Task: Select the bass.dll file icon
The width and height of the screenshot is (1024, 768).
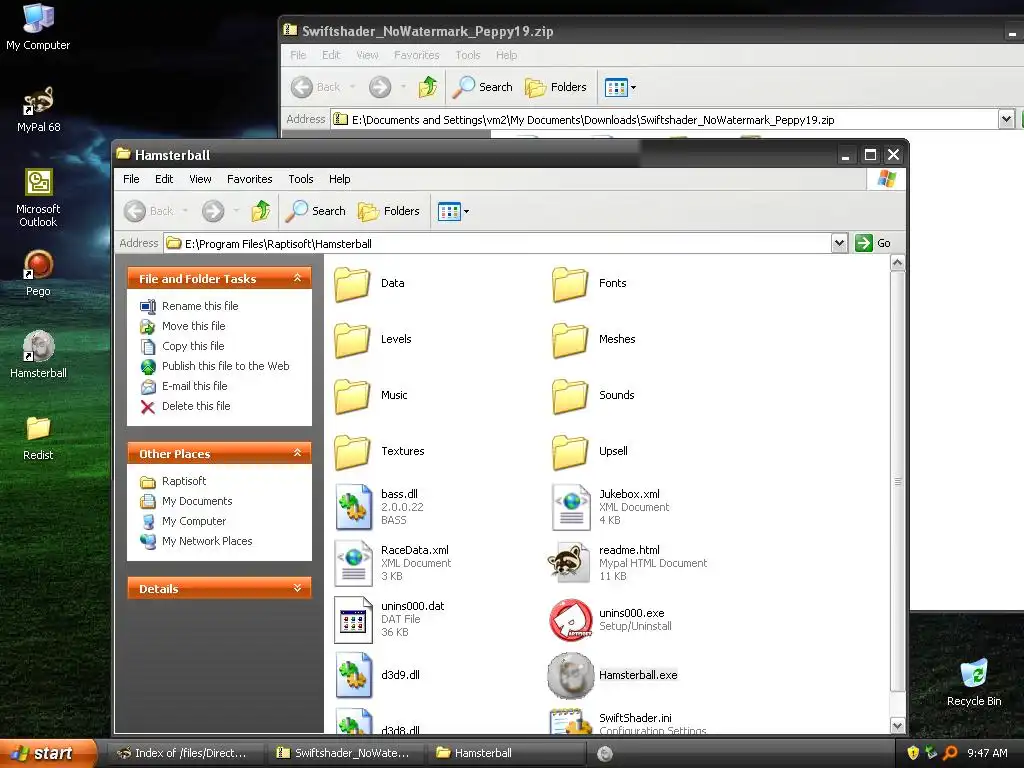Action: pyautogui.click(x=353, y=507)
